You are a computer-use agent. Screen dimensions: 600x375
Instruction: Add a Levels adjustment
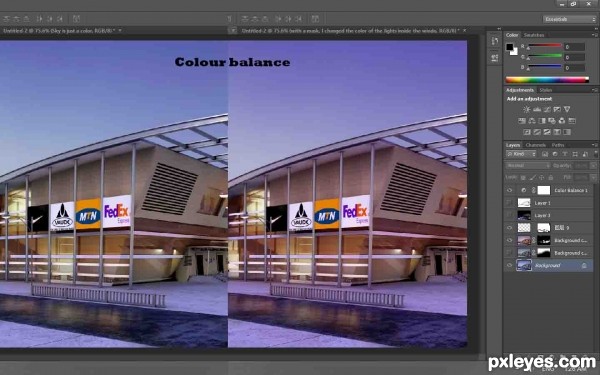537,109
